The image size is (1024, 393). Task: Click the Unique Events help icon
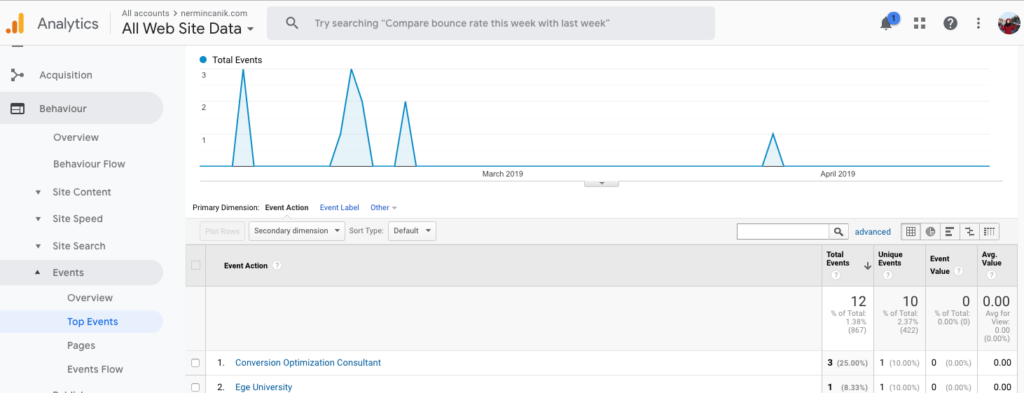(x=887, y=275)
